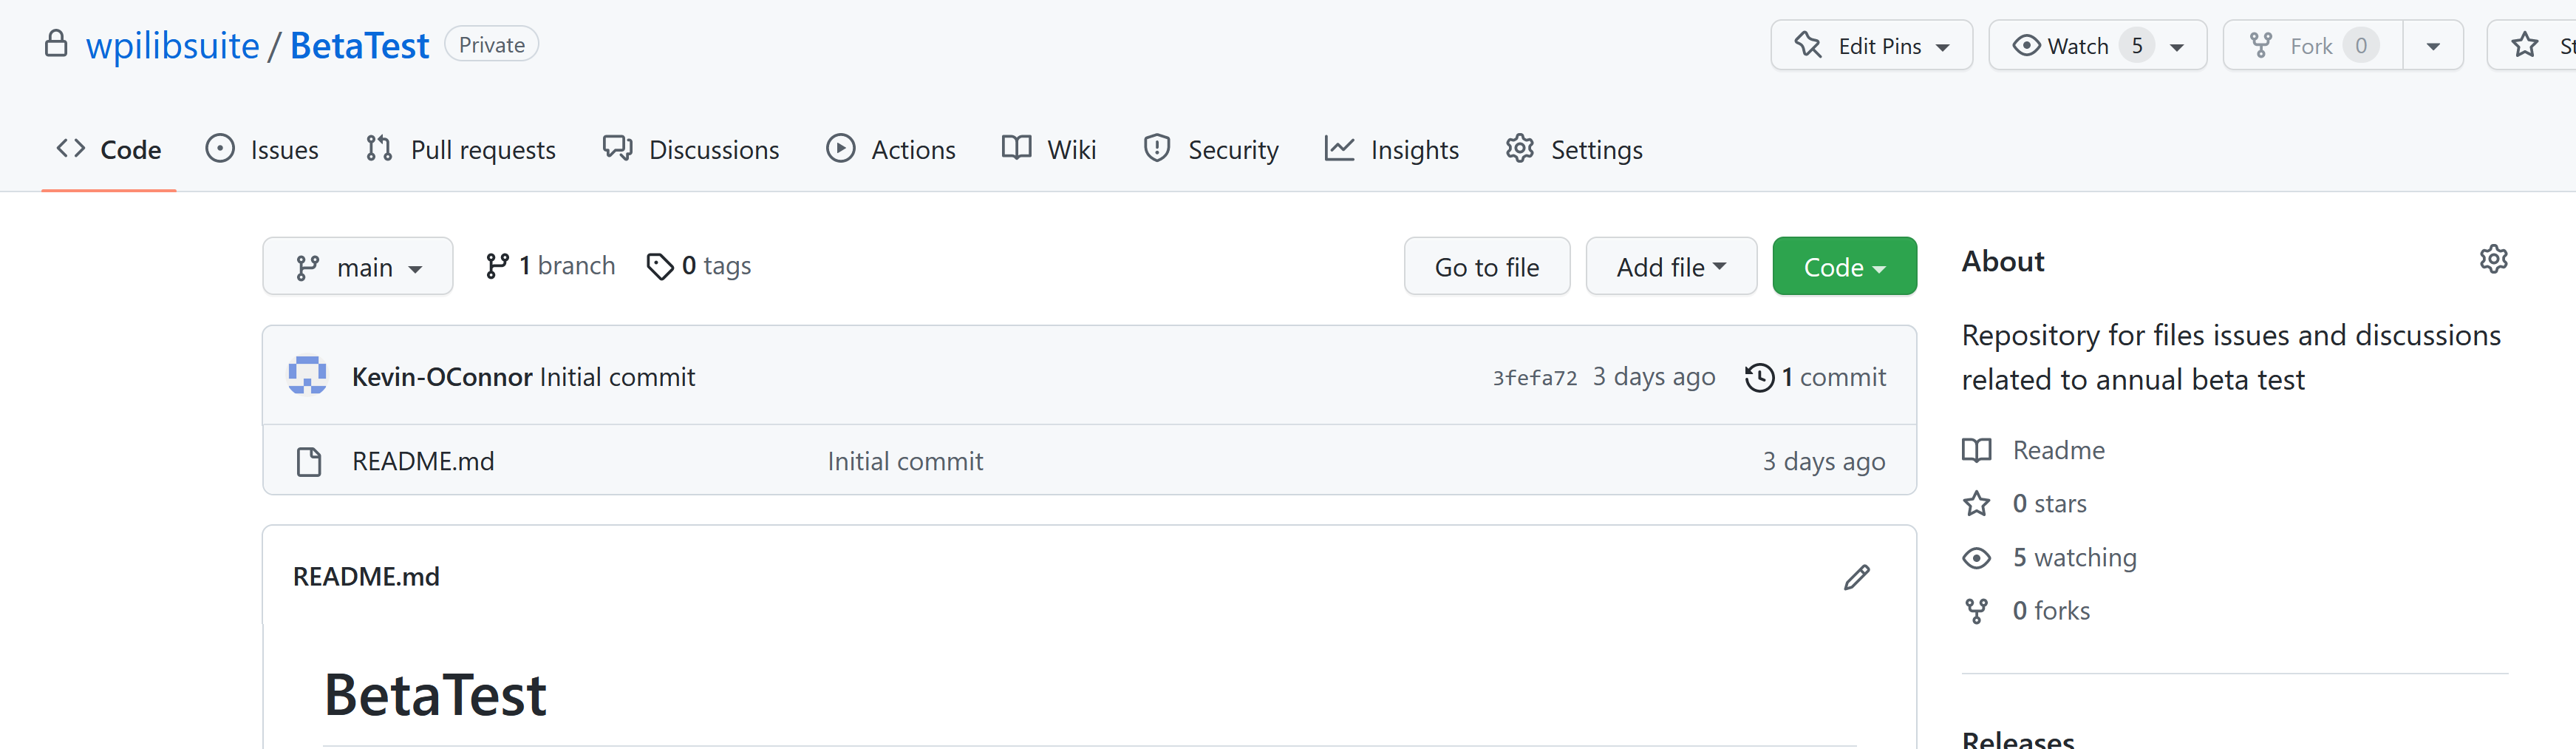Open the green Code dropdown button
2576x749 pixels.
tap(1844, 267)
